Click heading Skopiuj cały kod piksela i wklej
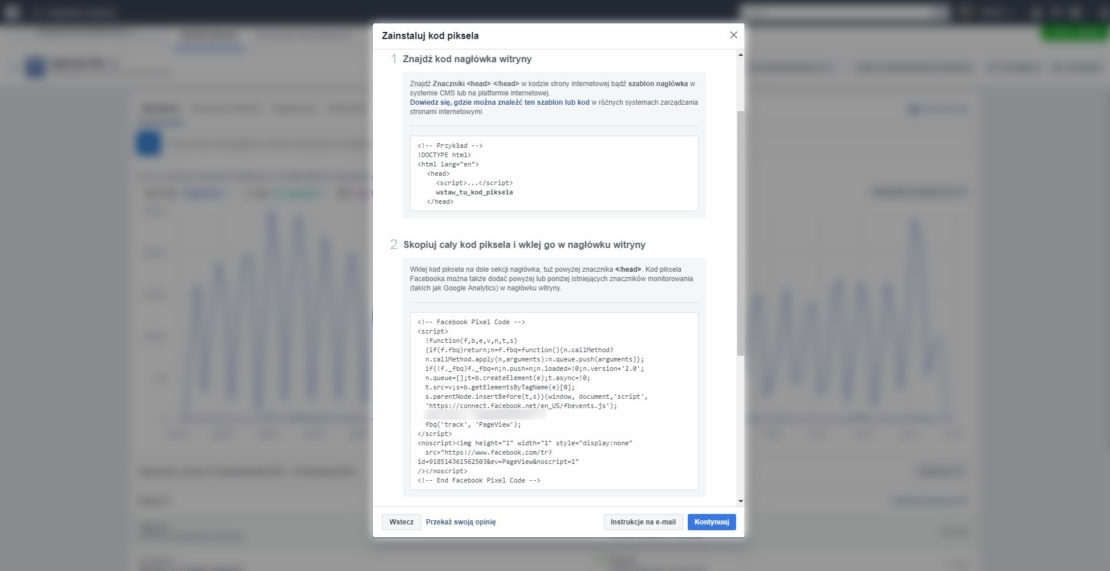The width and height of the screenshot is (1110, 571). coord(524,245)
